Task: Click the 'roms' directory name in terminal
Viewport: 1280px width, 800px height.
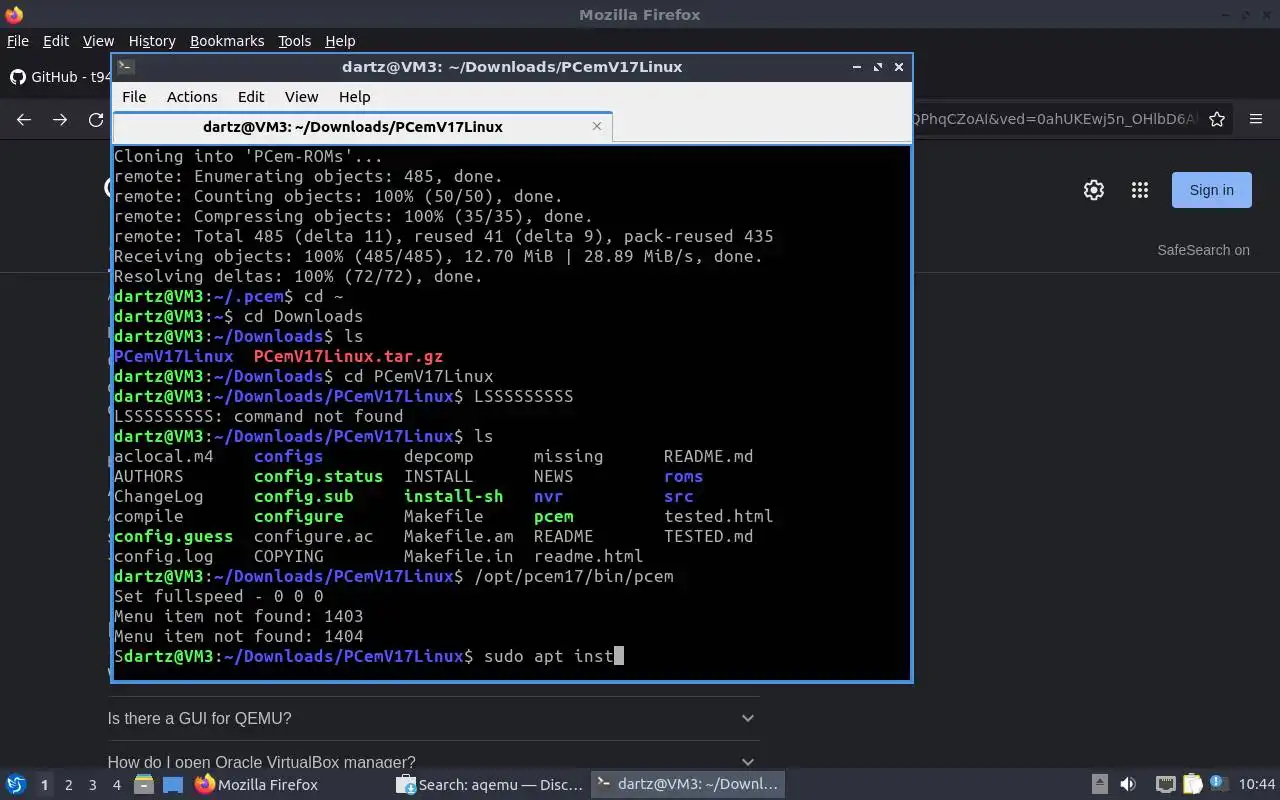Action: click(x=683, y=476)
